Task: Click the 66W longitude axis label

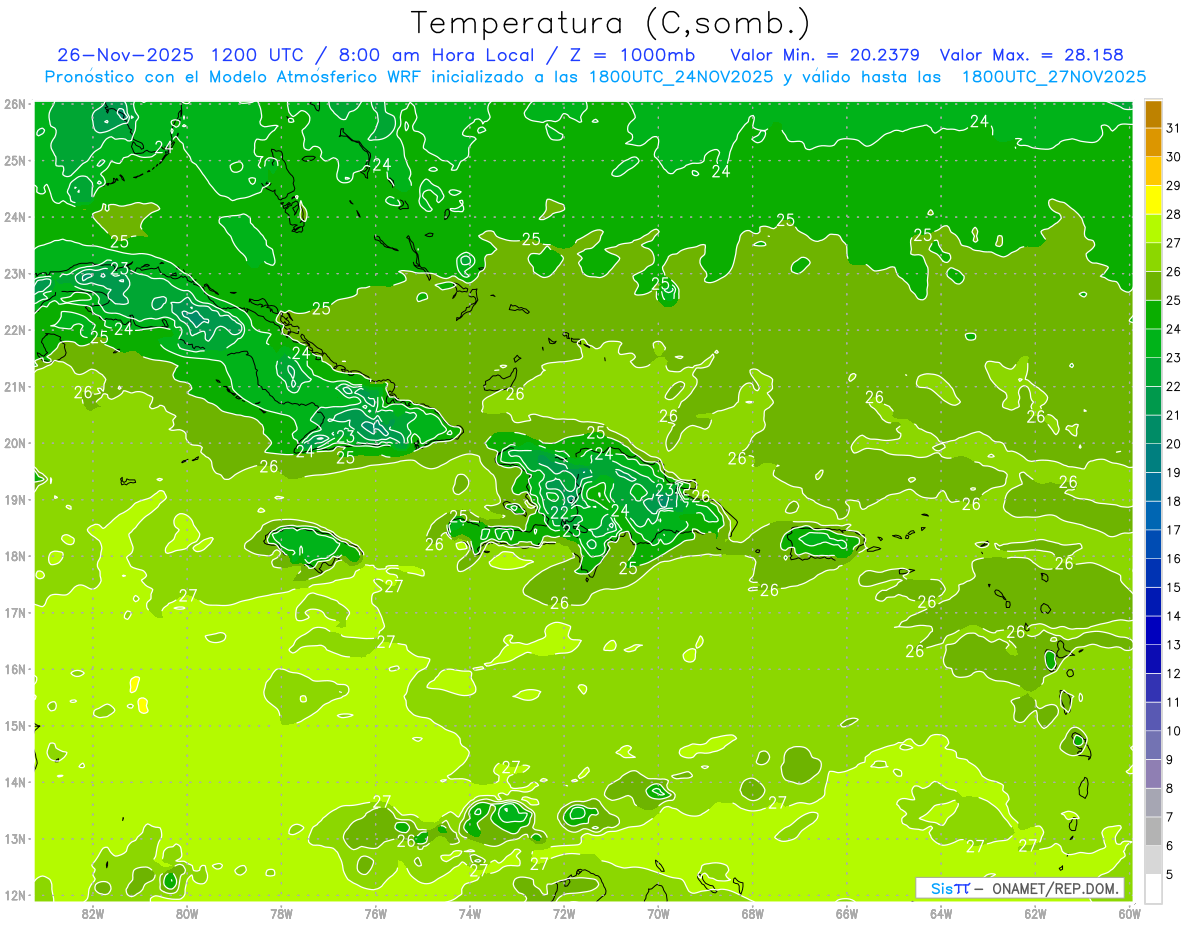Action: pyautogui.click(x=846, y=913)
